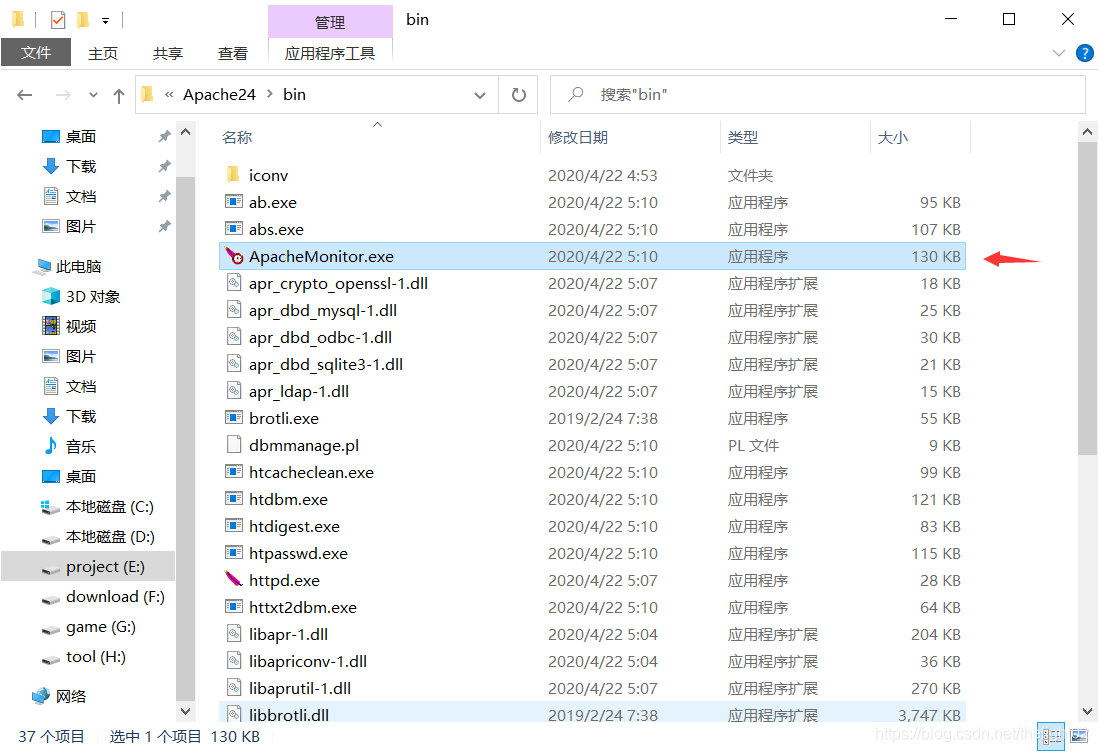The height and width of the screenshot is (752, 1099).
Task: Click the 搜索"bin" search box
Action: coord(818,95)
